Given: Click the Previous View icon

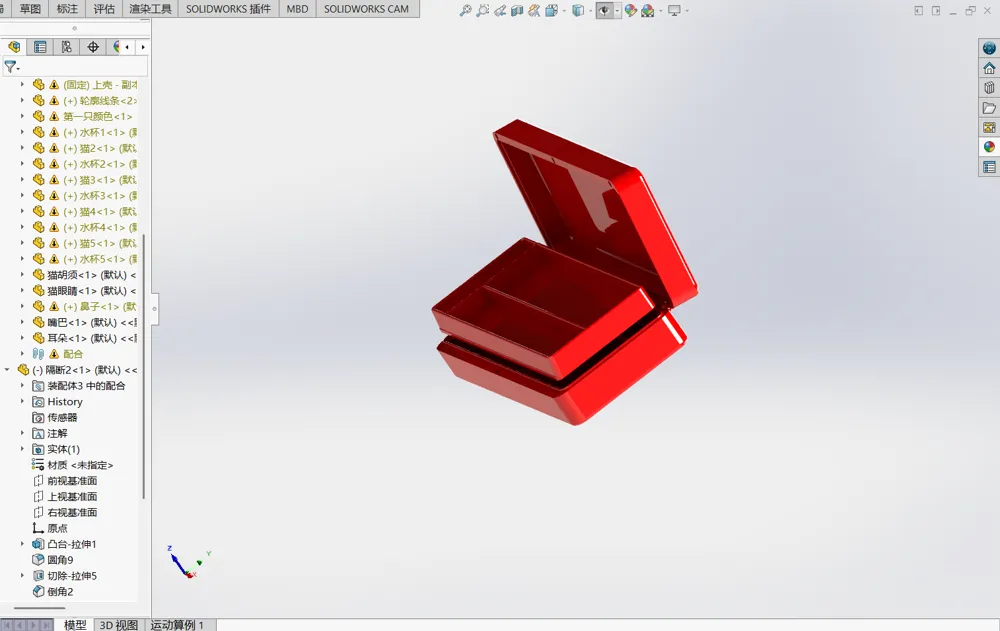Looking at the screenshot, I should point(500,10).
